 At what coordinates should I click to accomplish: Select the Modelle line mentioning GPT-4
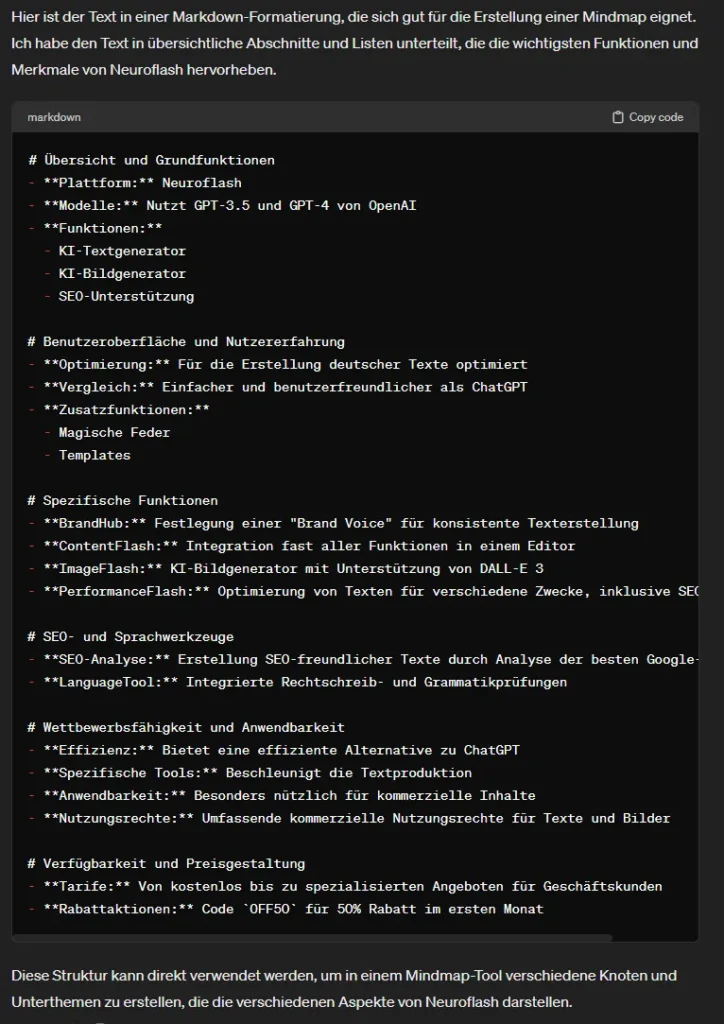(230, 206)
